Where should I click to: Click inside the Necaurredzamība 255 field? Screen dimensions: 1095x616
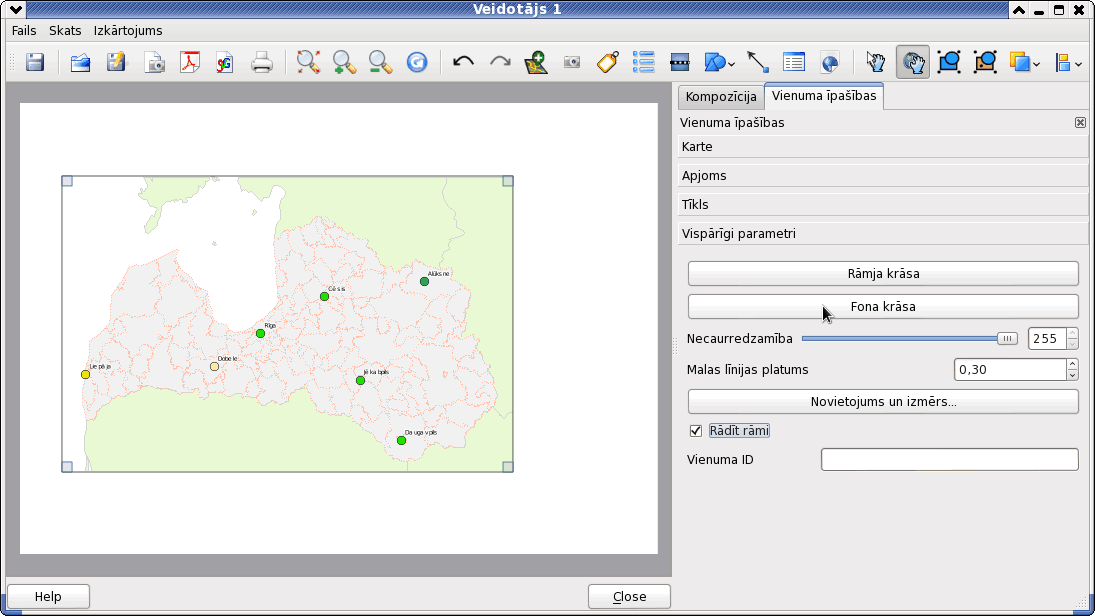pyautogui.click(x=1047, y=339)
